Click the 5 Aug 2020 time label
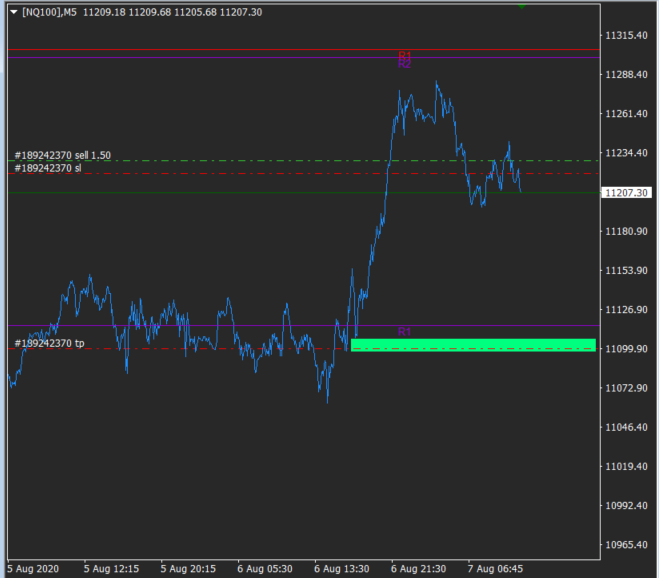 pyautogui.click(x=33, y=569)
